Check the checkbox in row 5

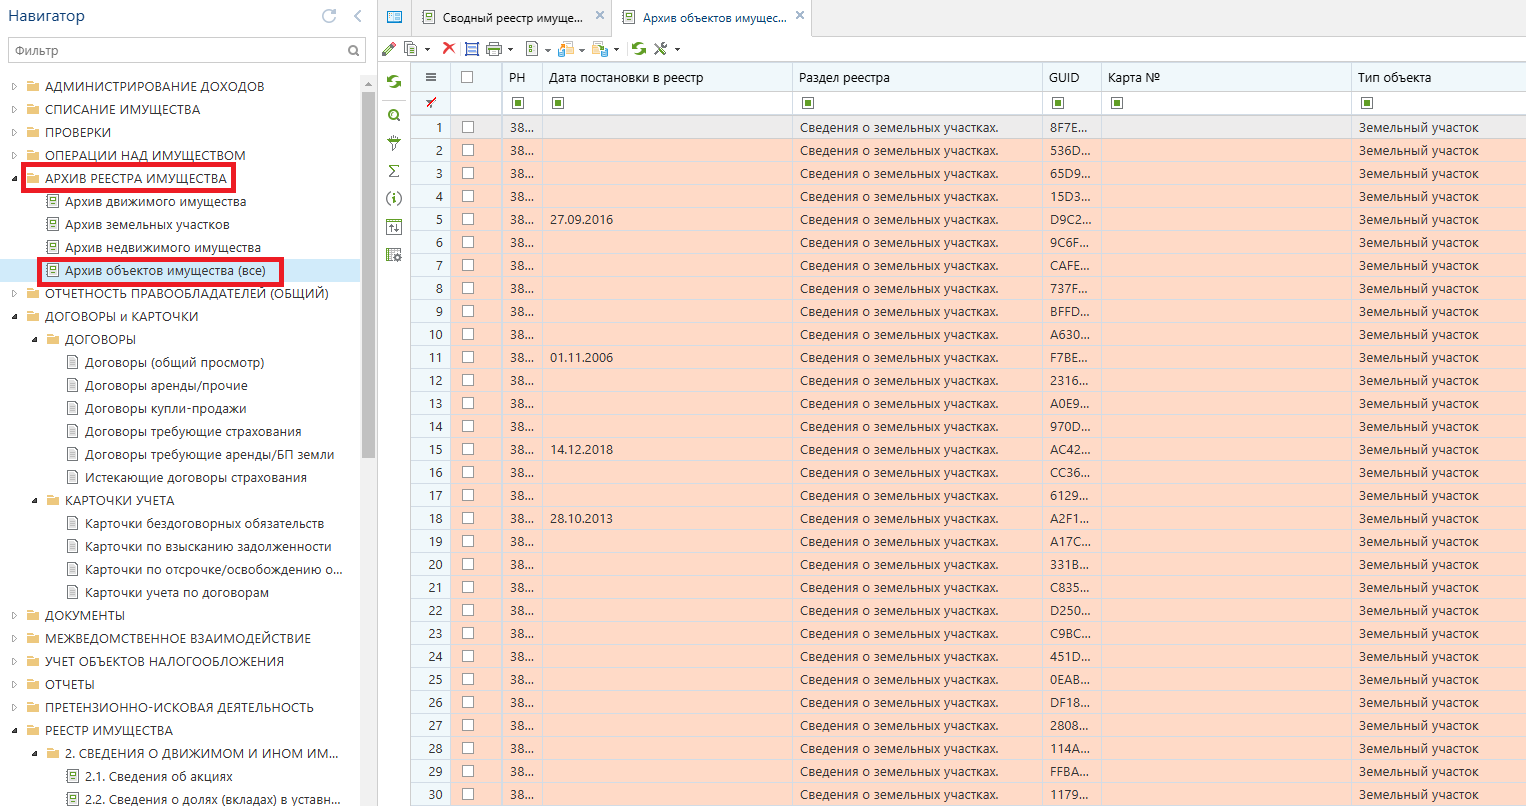point(468,219)
